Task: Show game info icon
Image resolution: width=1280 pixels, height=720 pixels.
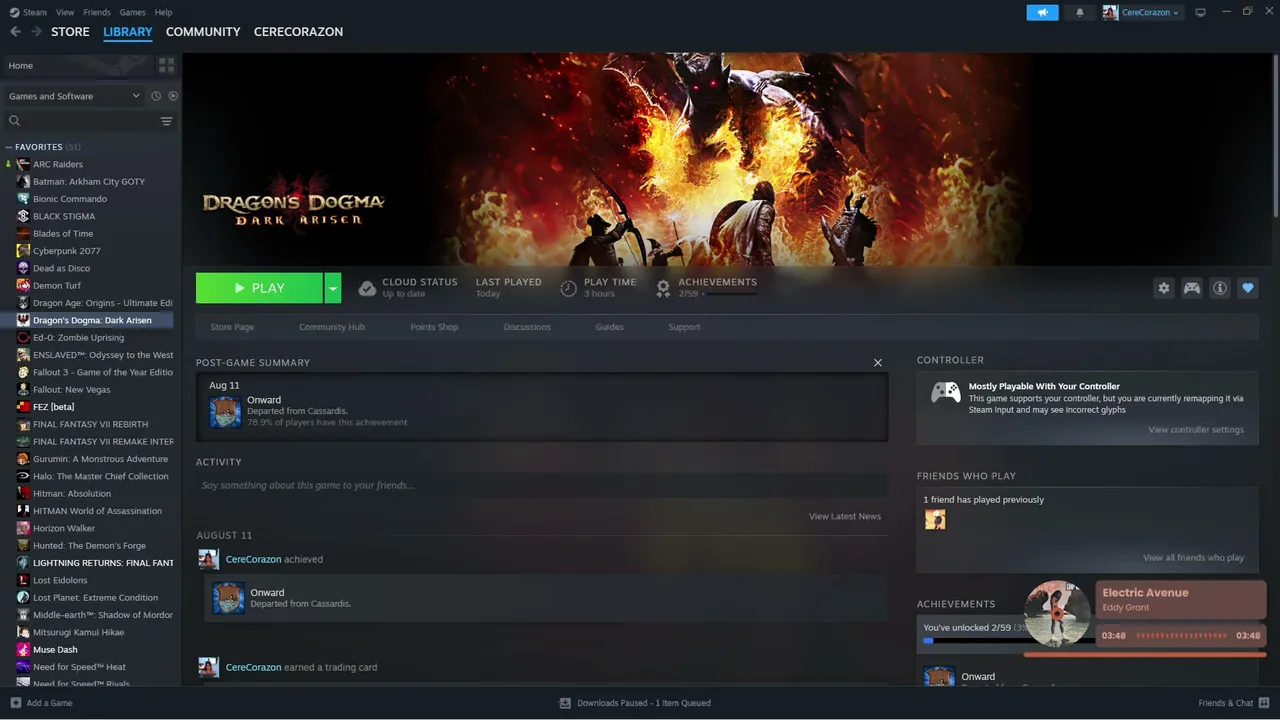Action: [x=1220, y=288]
